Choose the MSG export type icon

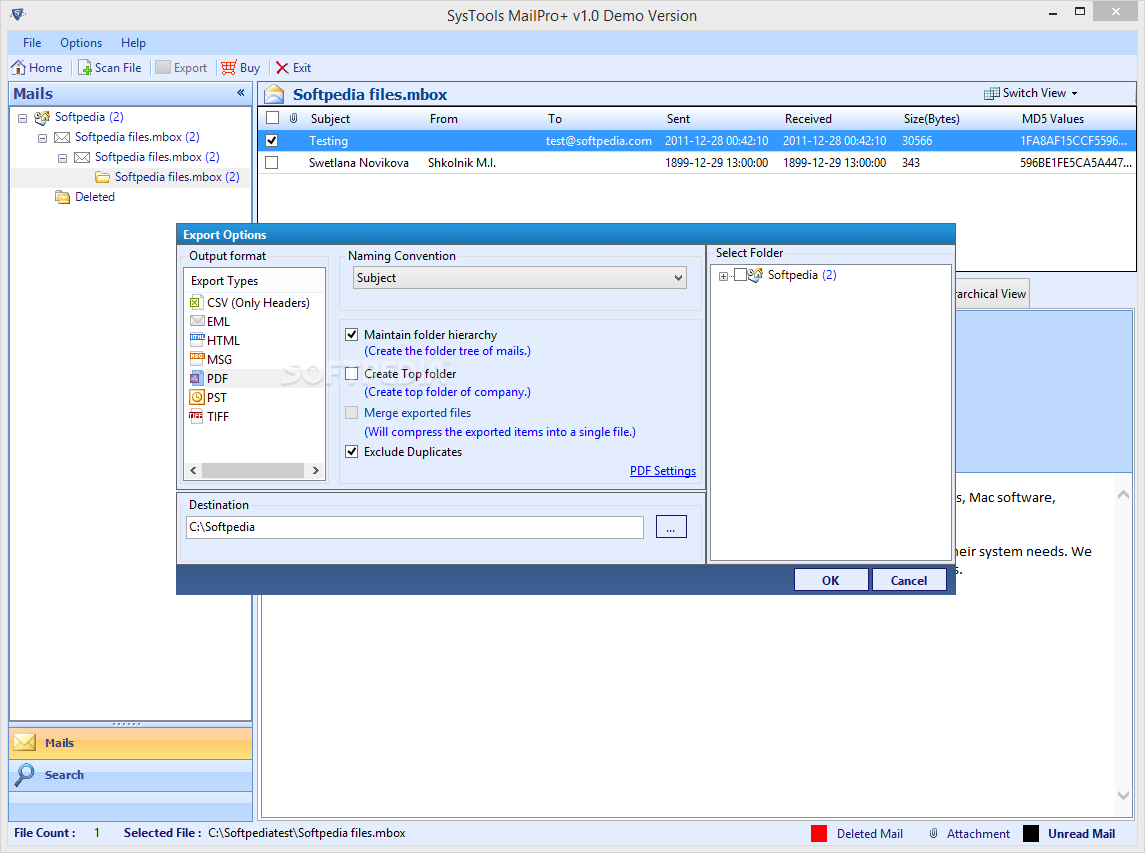click(196, 359)
